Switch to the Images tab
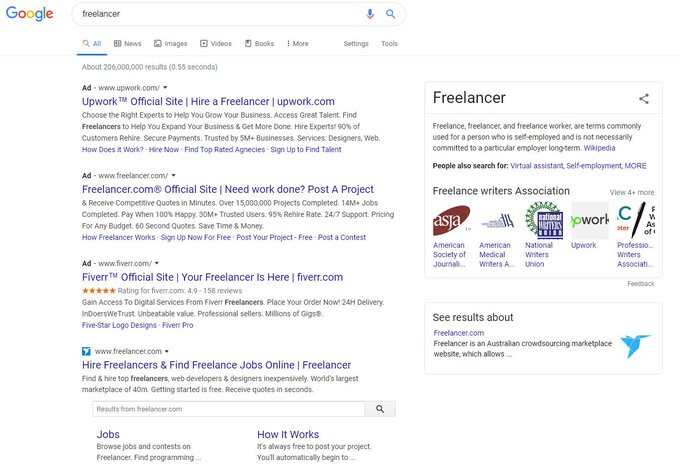Viewport: 680px width, 471px height. pos(171,43)
